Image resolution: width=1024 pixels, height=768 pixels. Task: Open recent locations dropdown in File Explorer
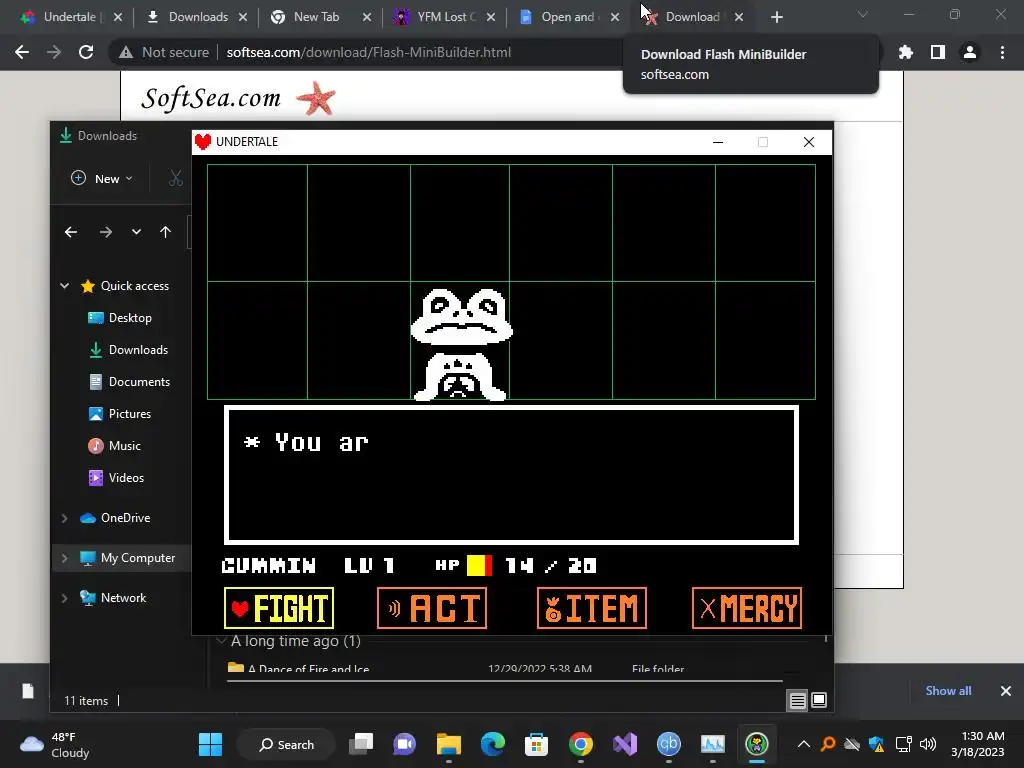coord(136,232)
